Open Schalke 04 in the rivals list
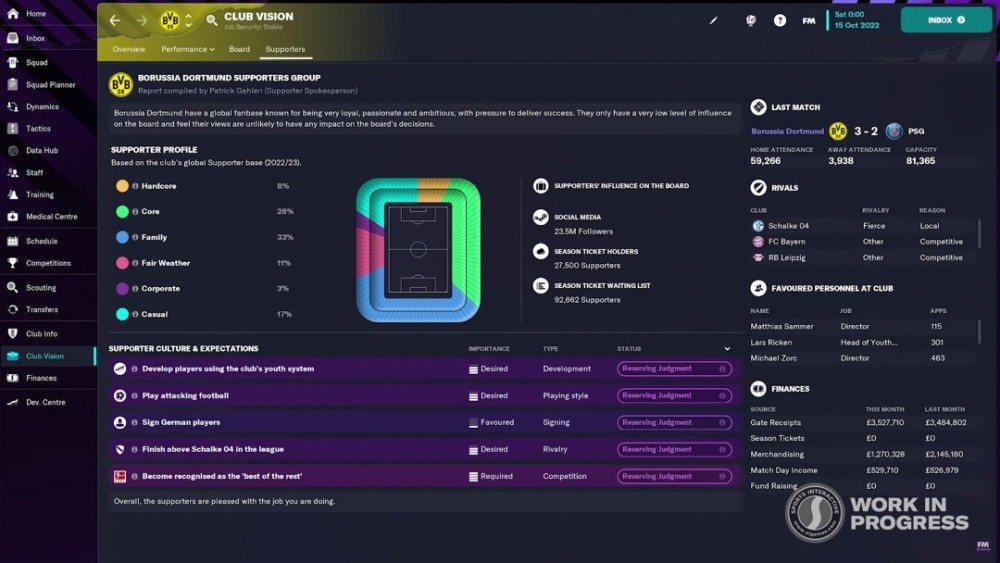This screenshot has height=563, width=1000. point(788,226)
